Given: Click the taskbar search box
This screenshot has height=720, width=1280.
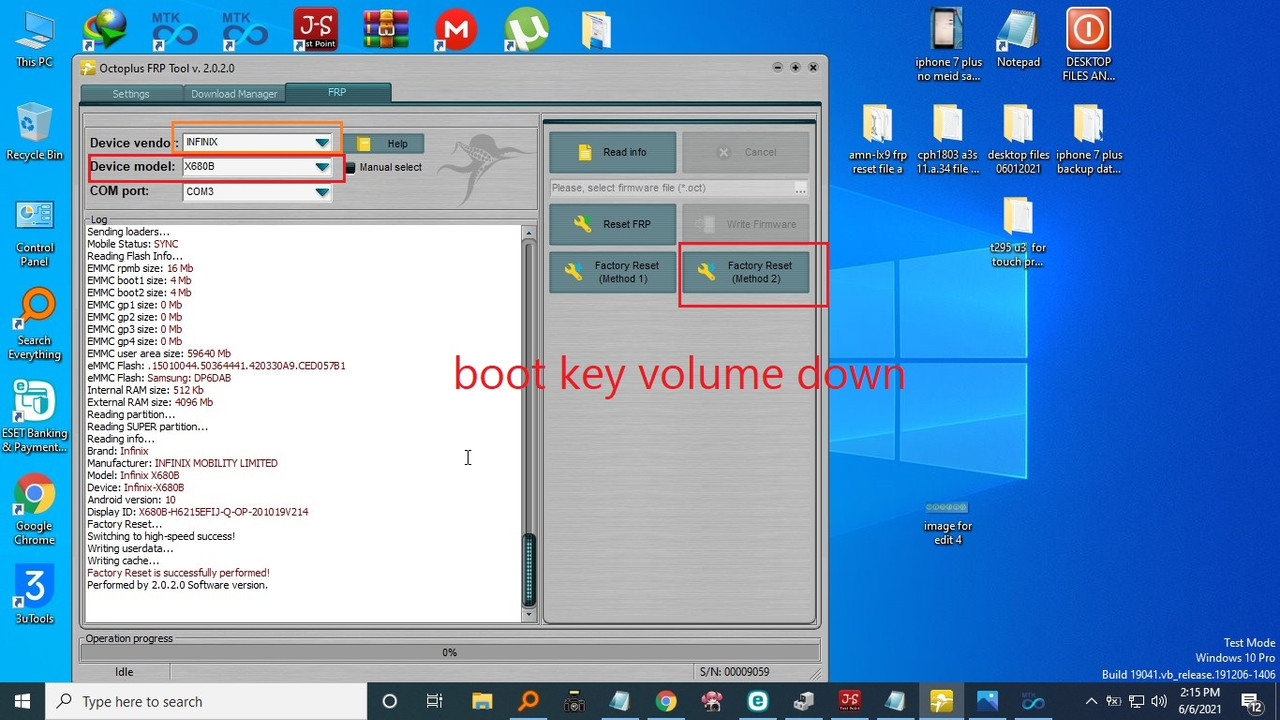Looking at the screenshot, I should pos(205,701).
